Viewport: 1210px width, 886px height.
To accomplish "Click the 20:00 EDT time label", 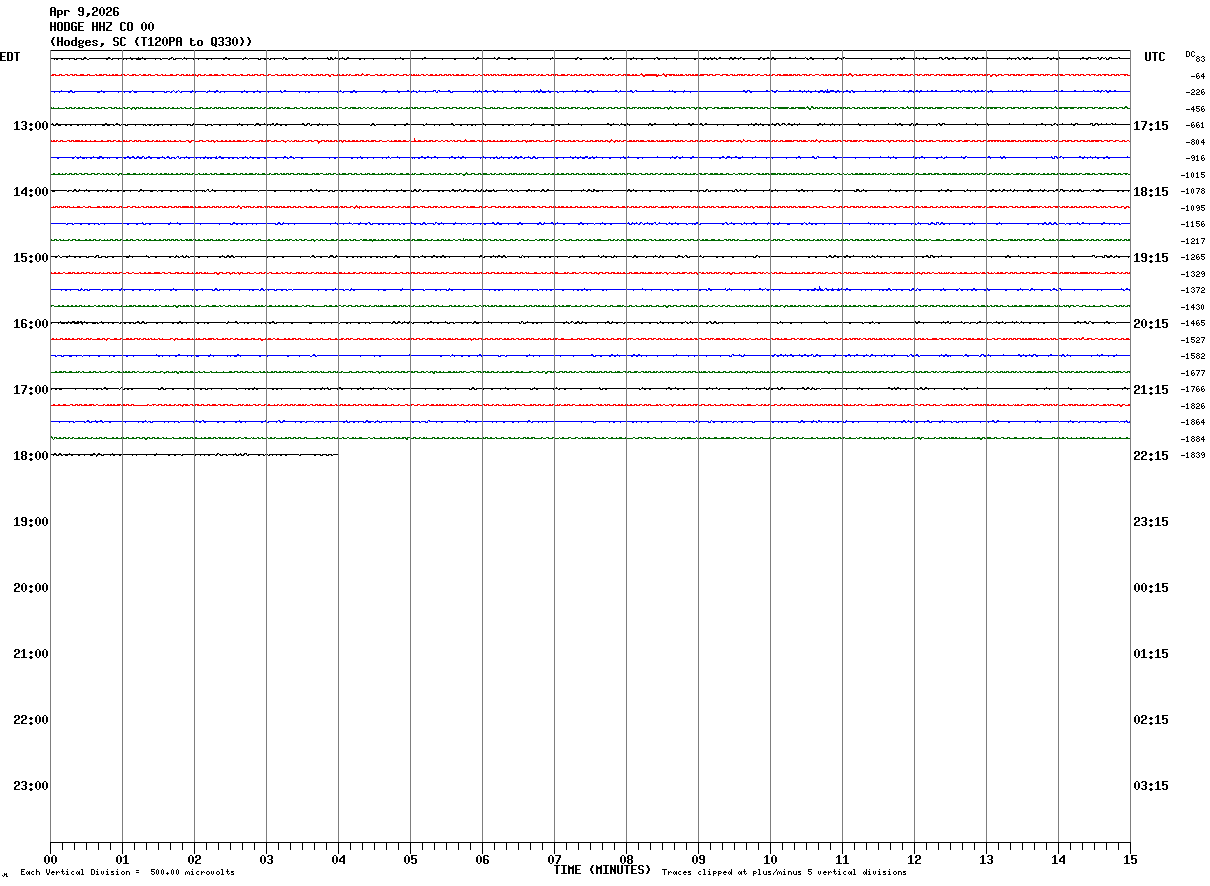I will coord(30,588).
